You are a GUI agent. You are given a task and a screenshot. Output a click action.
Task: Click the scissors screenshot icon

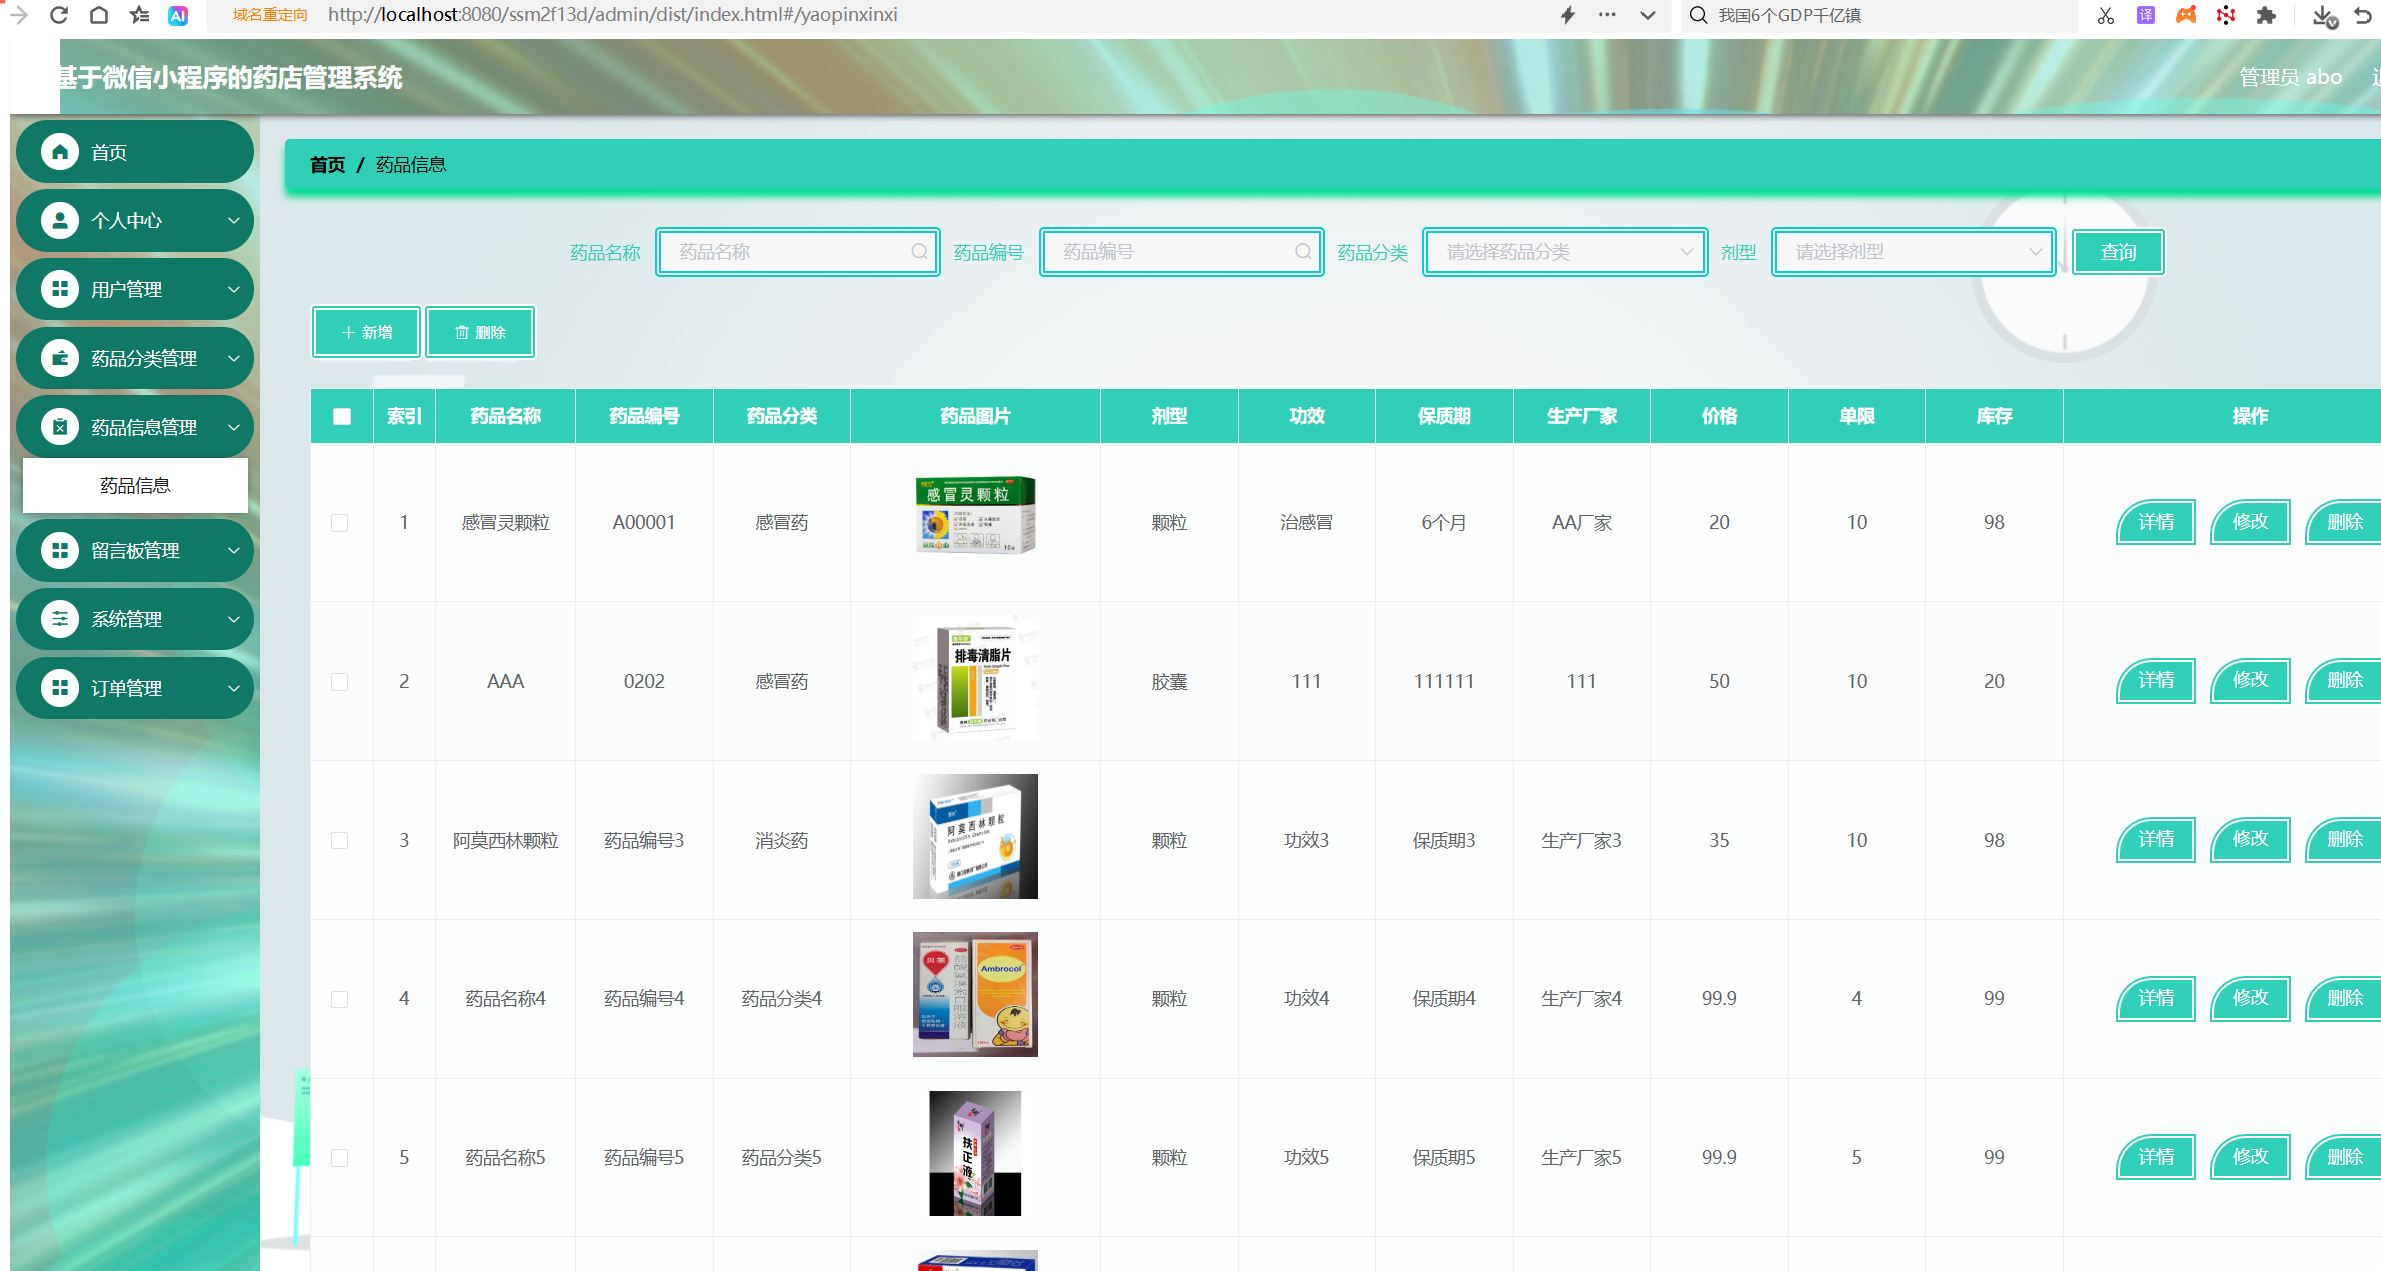click(x=2106, y=15)
